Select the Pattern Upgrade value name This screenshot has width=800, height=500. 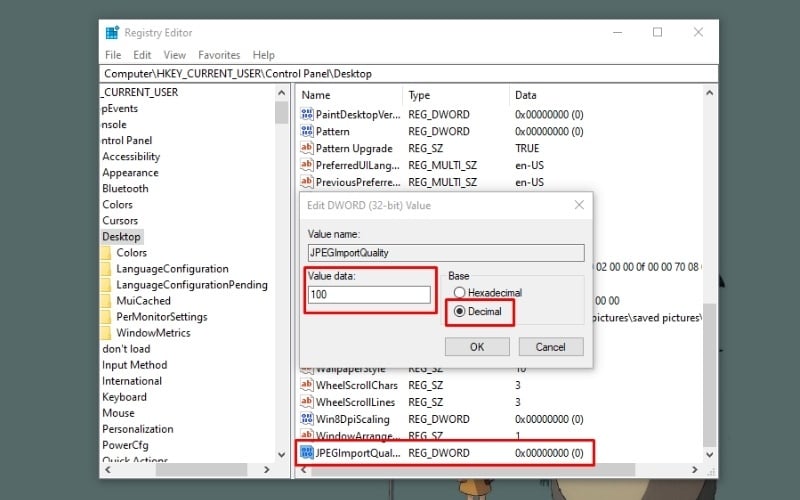click(x=354, y=148)
